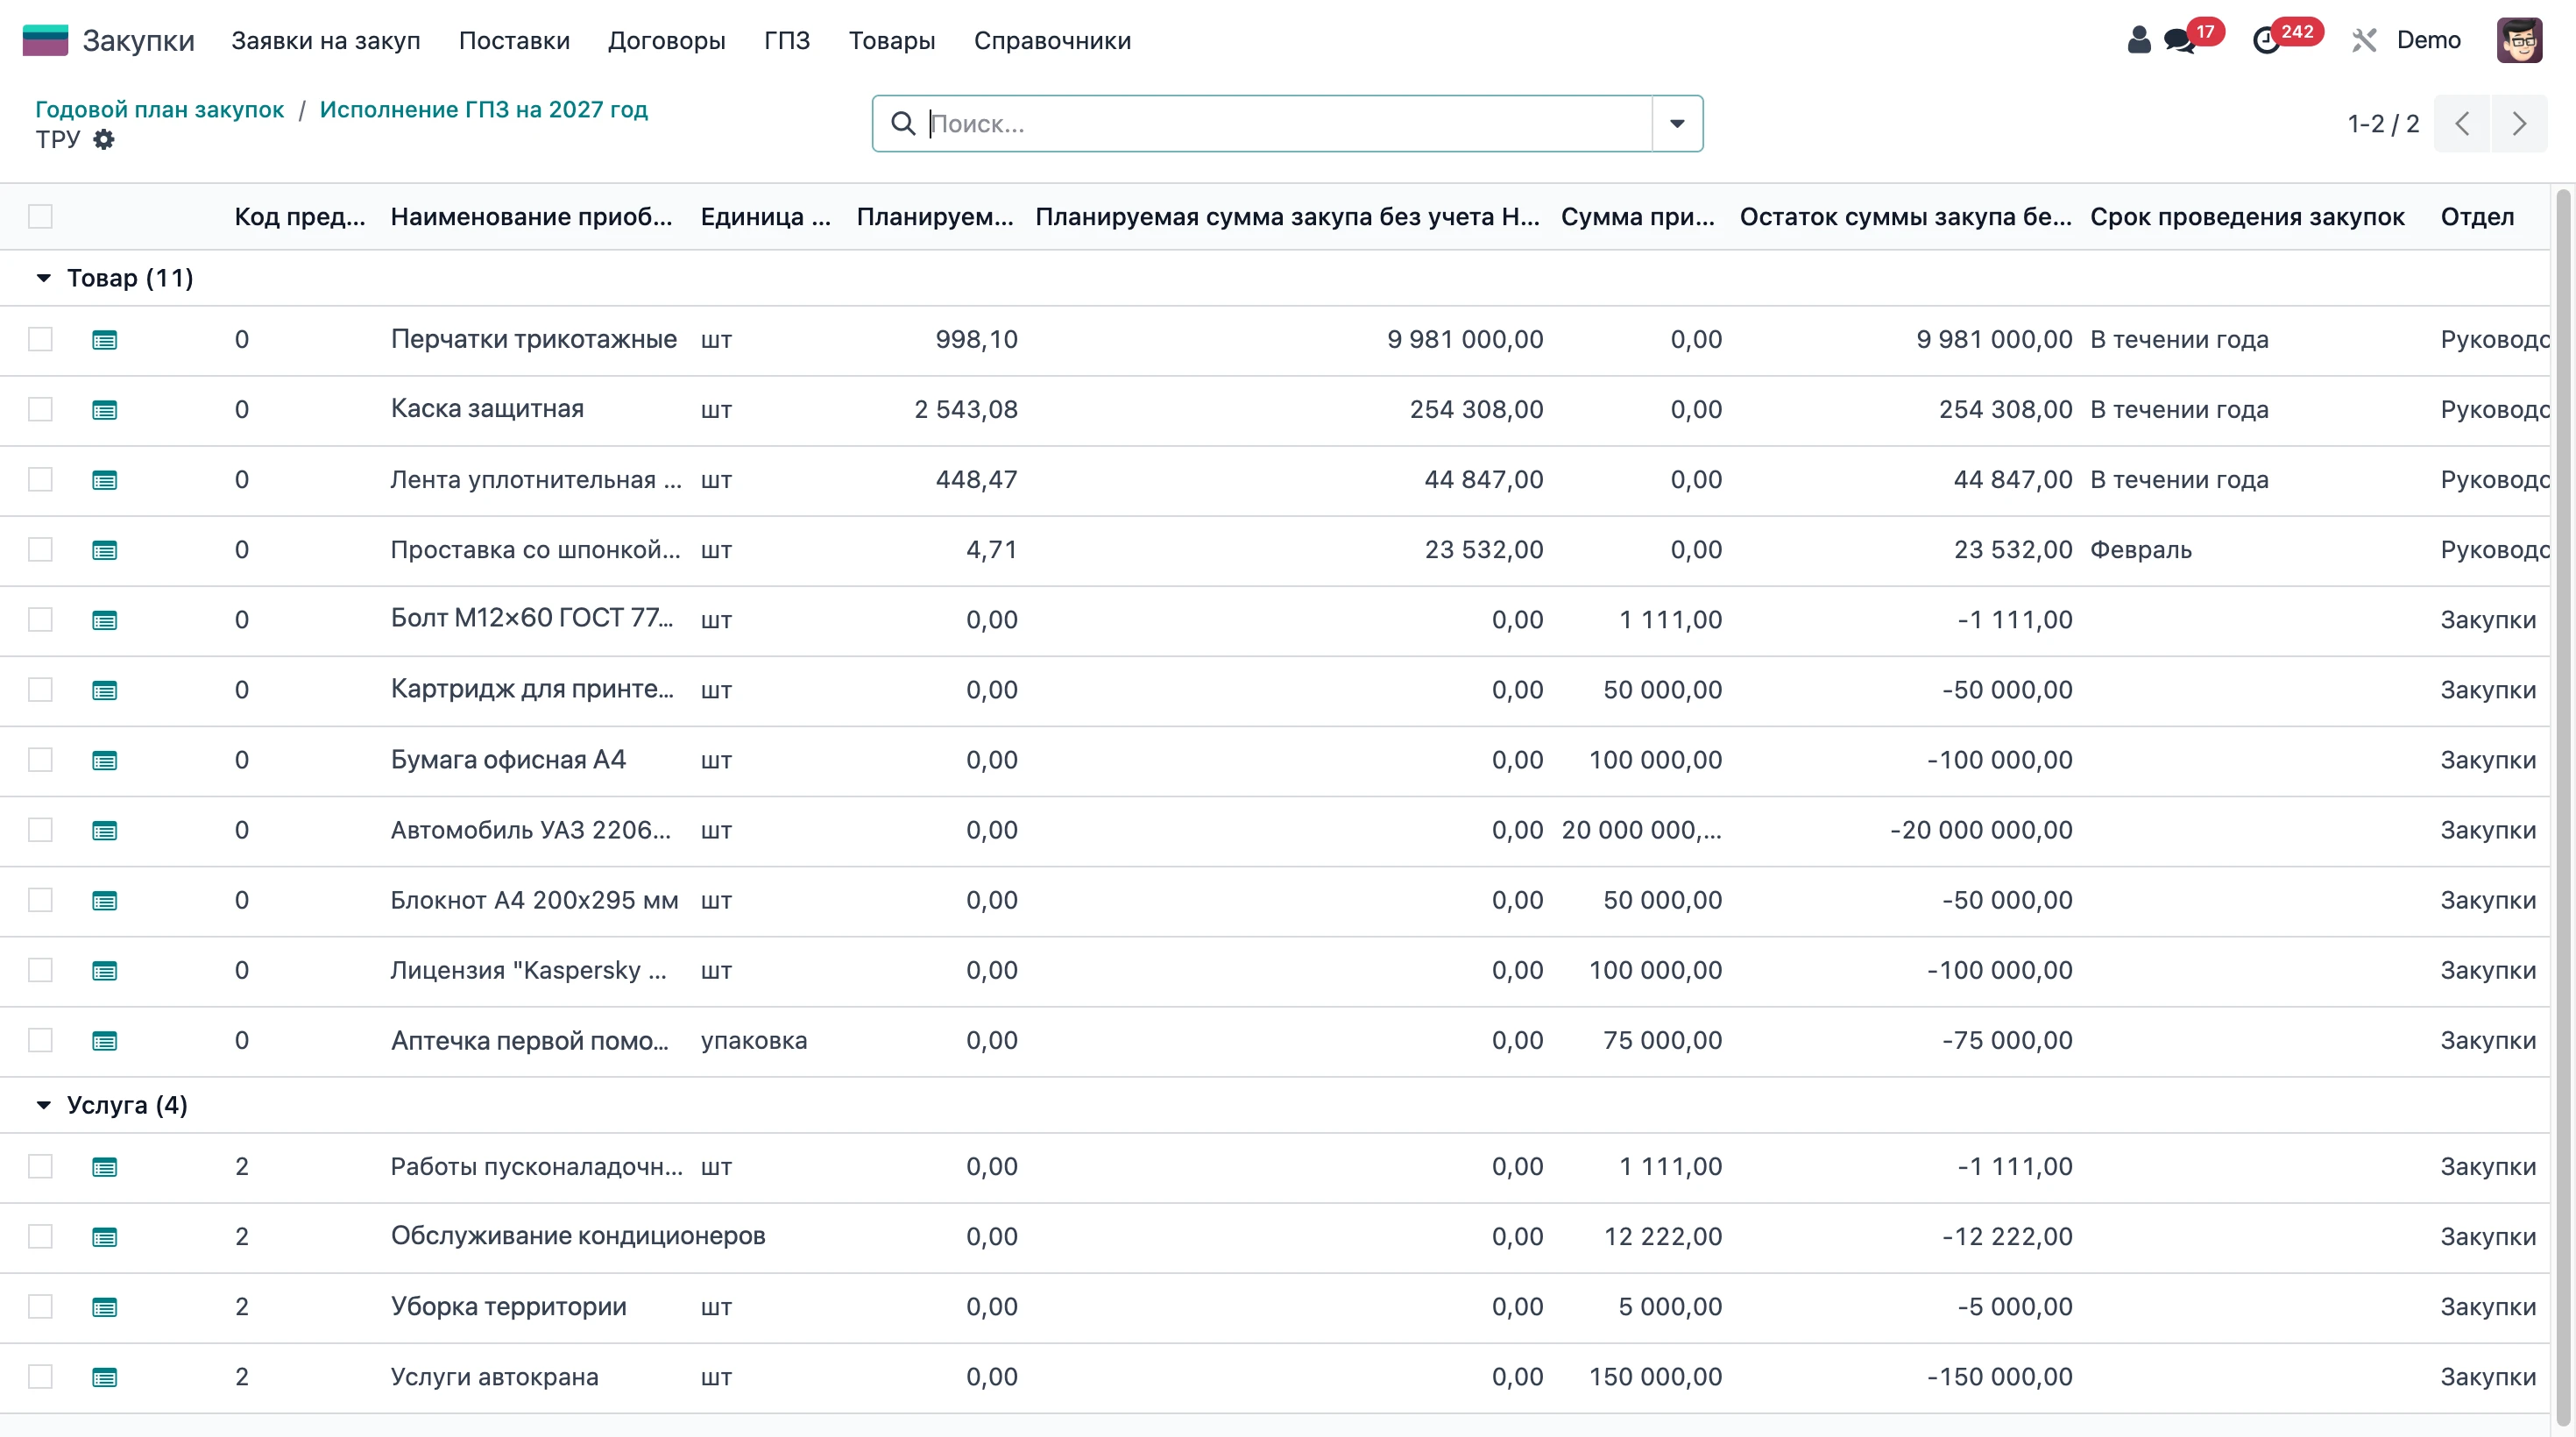Open the Поставки menu
The image size is (2576, 1437).
[514, 40]
